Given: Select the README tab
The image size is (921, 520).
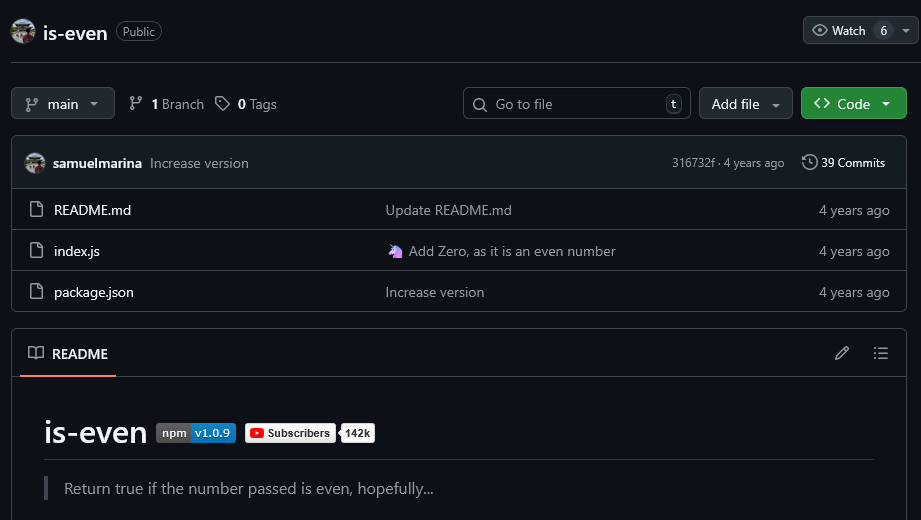Looking at the screenshot, I should [68, 354].
